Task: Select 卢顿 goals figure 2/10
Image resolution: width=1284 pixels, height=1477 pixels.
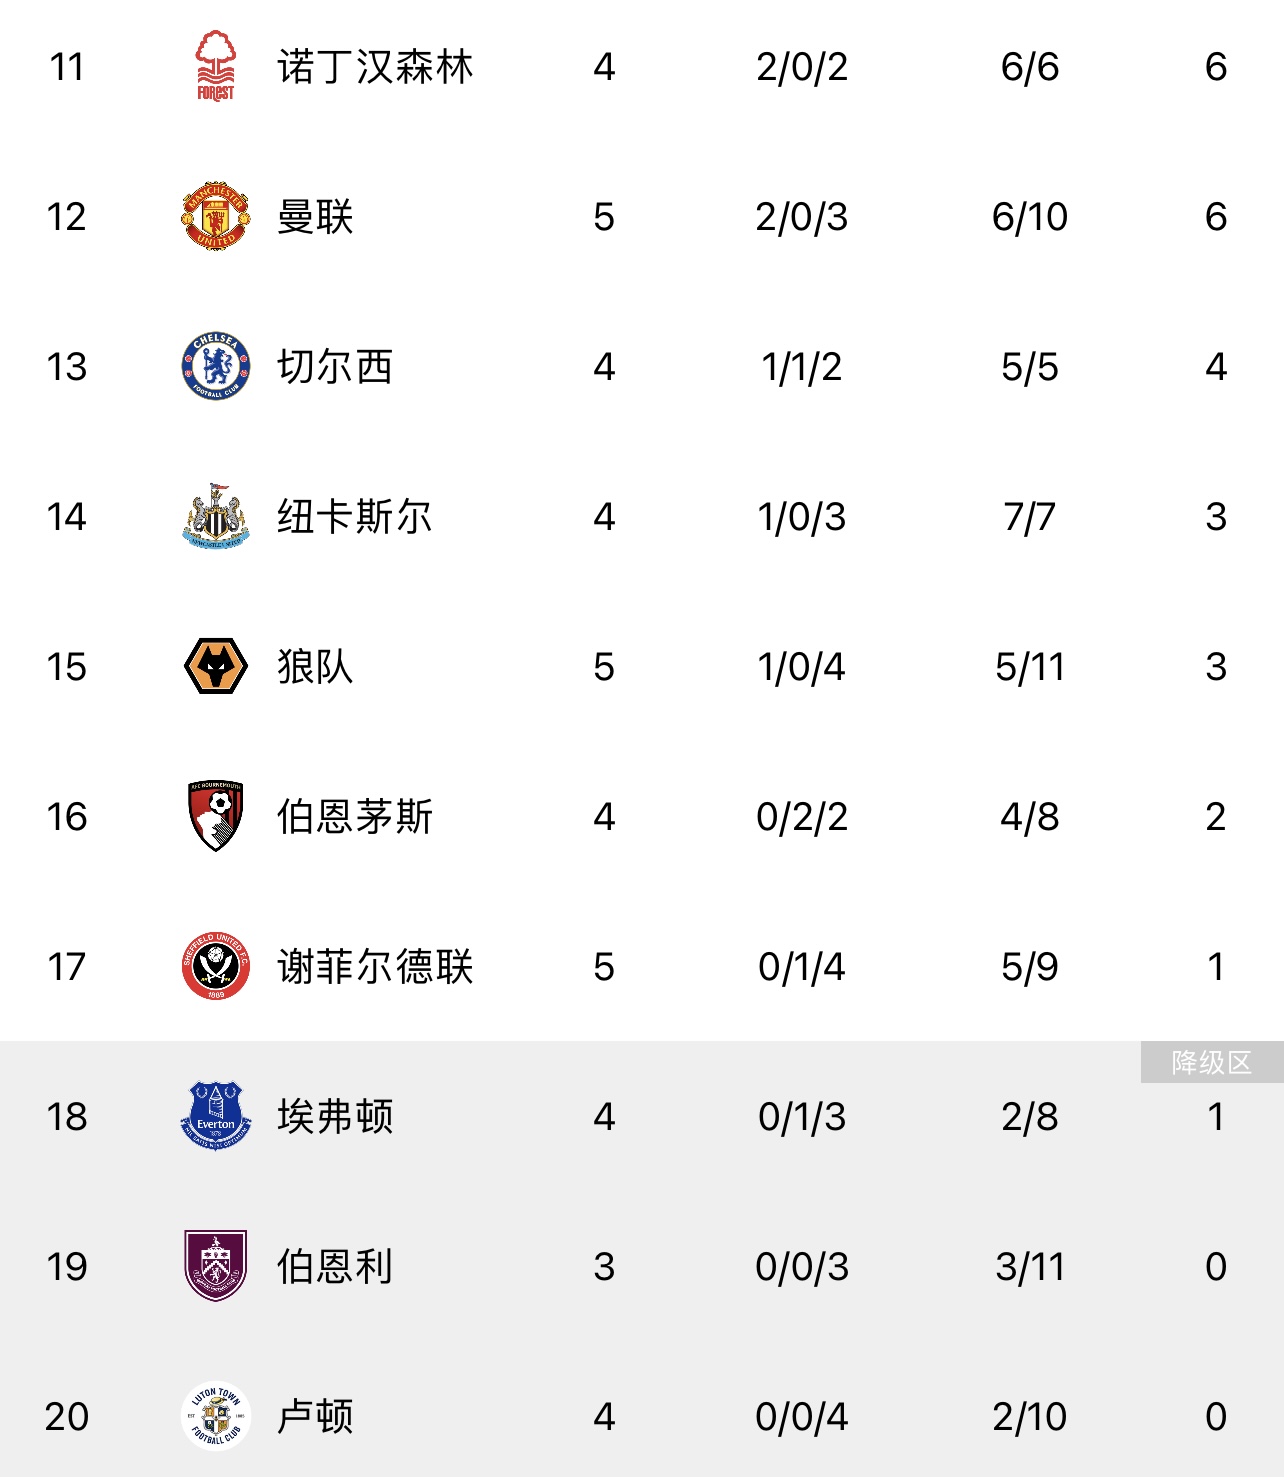Action: pyautogui.click(x=1029, y=1417)
